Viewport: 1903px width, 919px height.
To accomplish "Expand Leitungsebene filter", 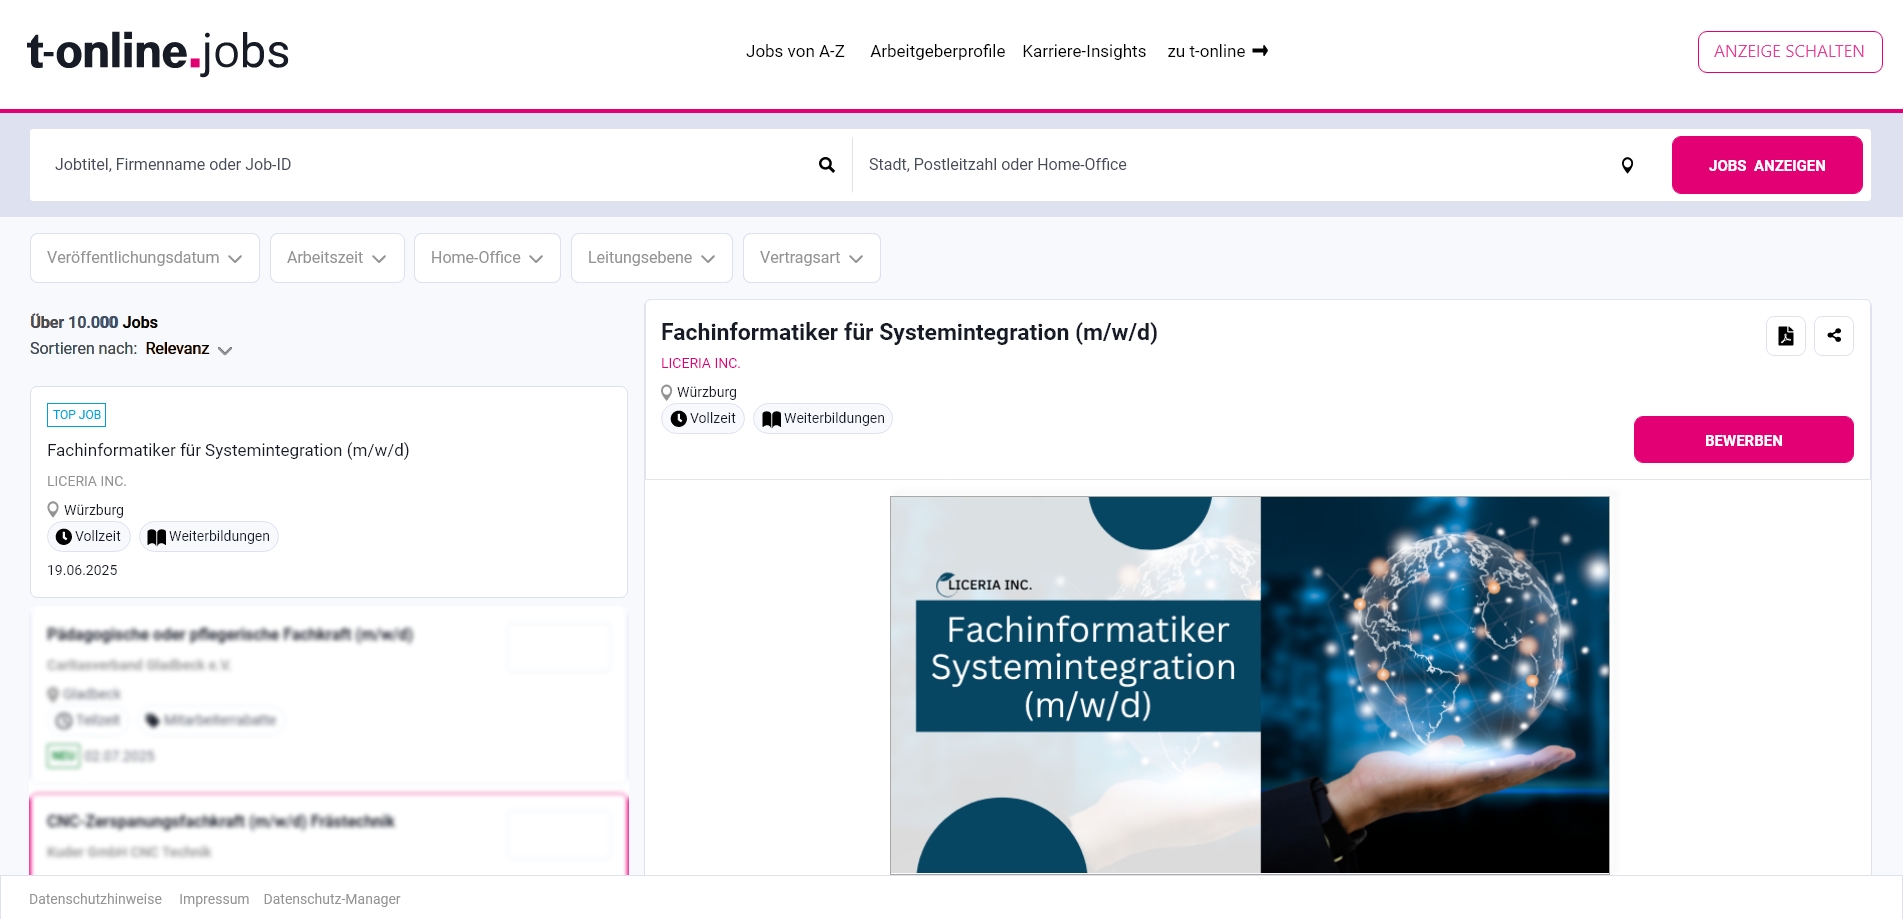I will tap(652, 258).
